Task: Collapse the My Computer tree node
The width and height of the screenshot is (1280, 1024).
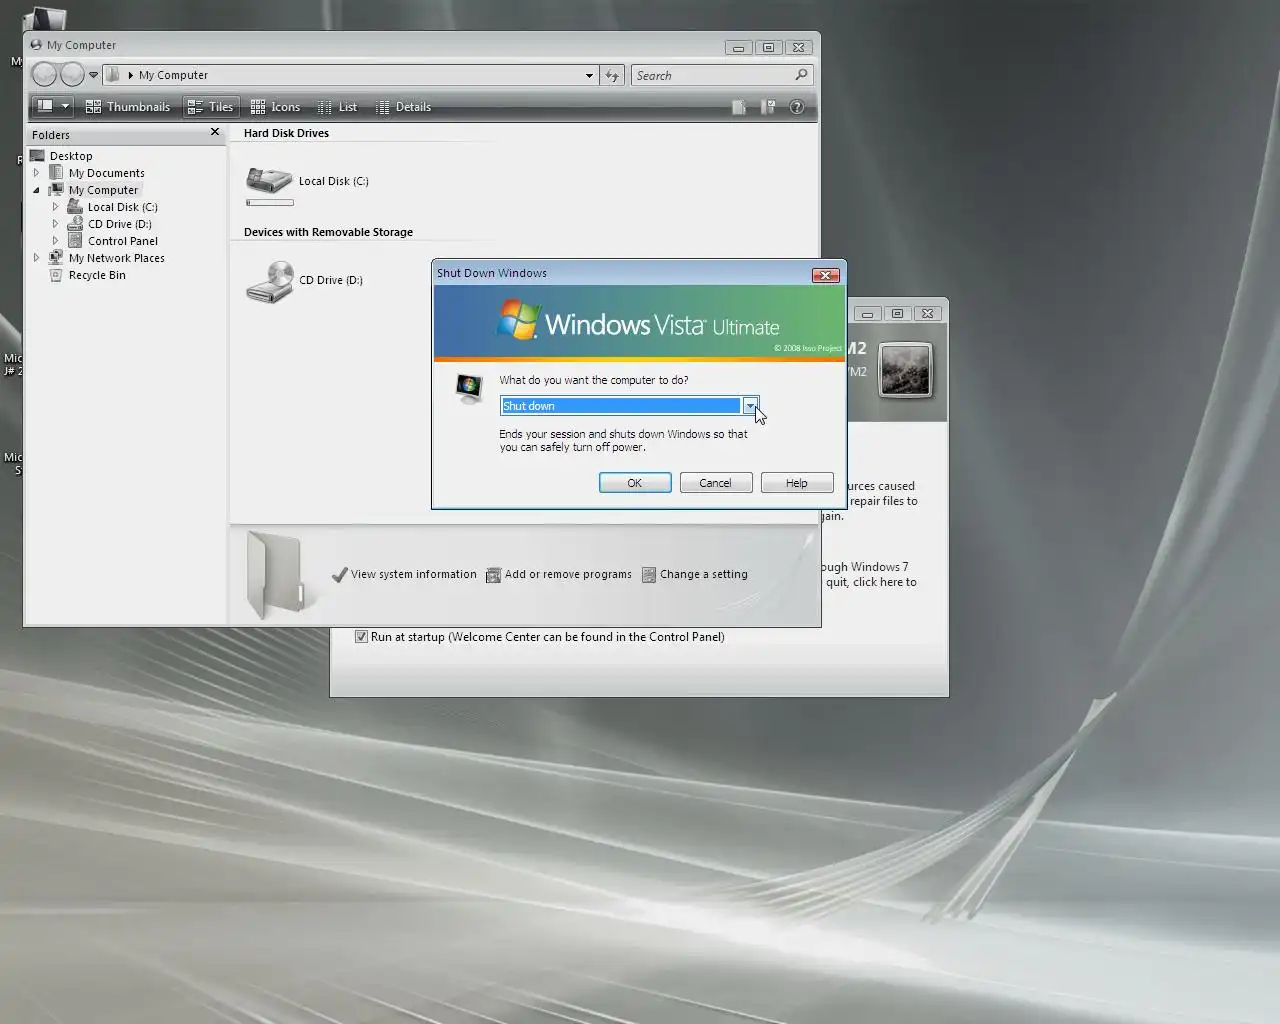Action: click(37, 190)
